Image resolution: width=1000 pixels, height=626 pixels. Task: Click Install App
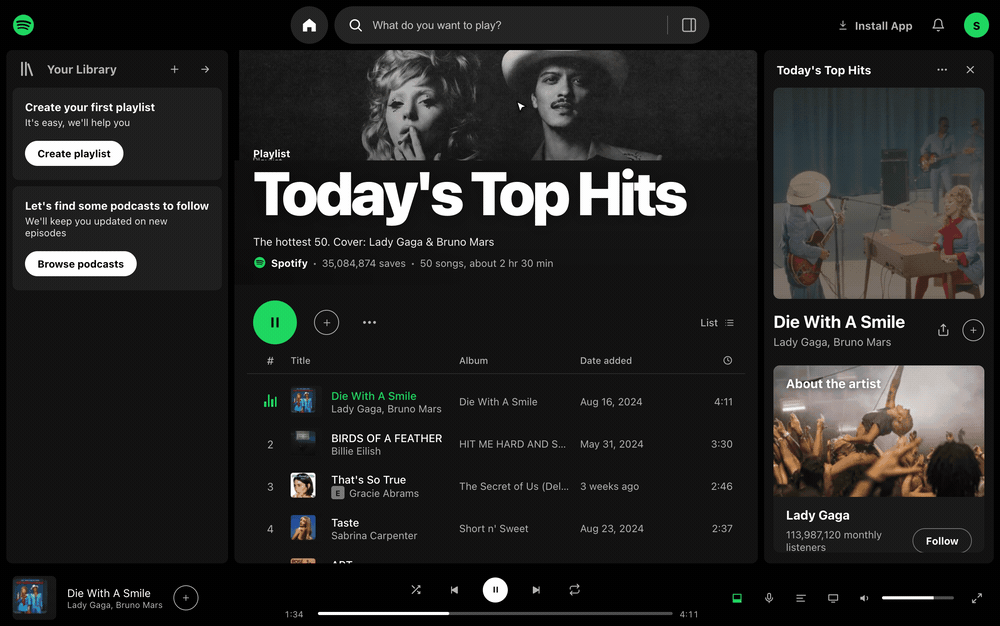875,25
